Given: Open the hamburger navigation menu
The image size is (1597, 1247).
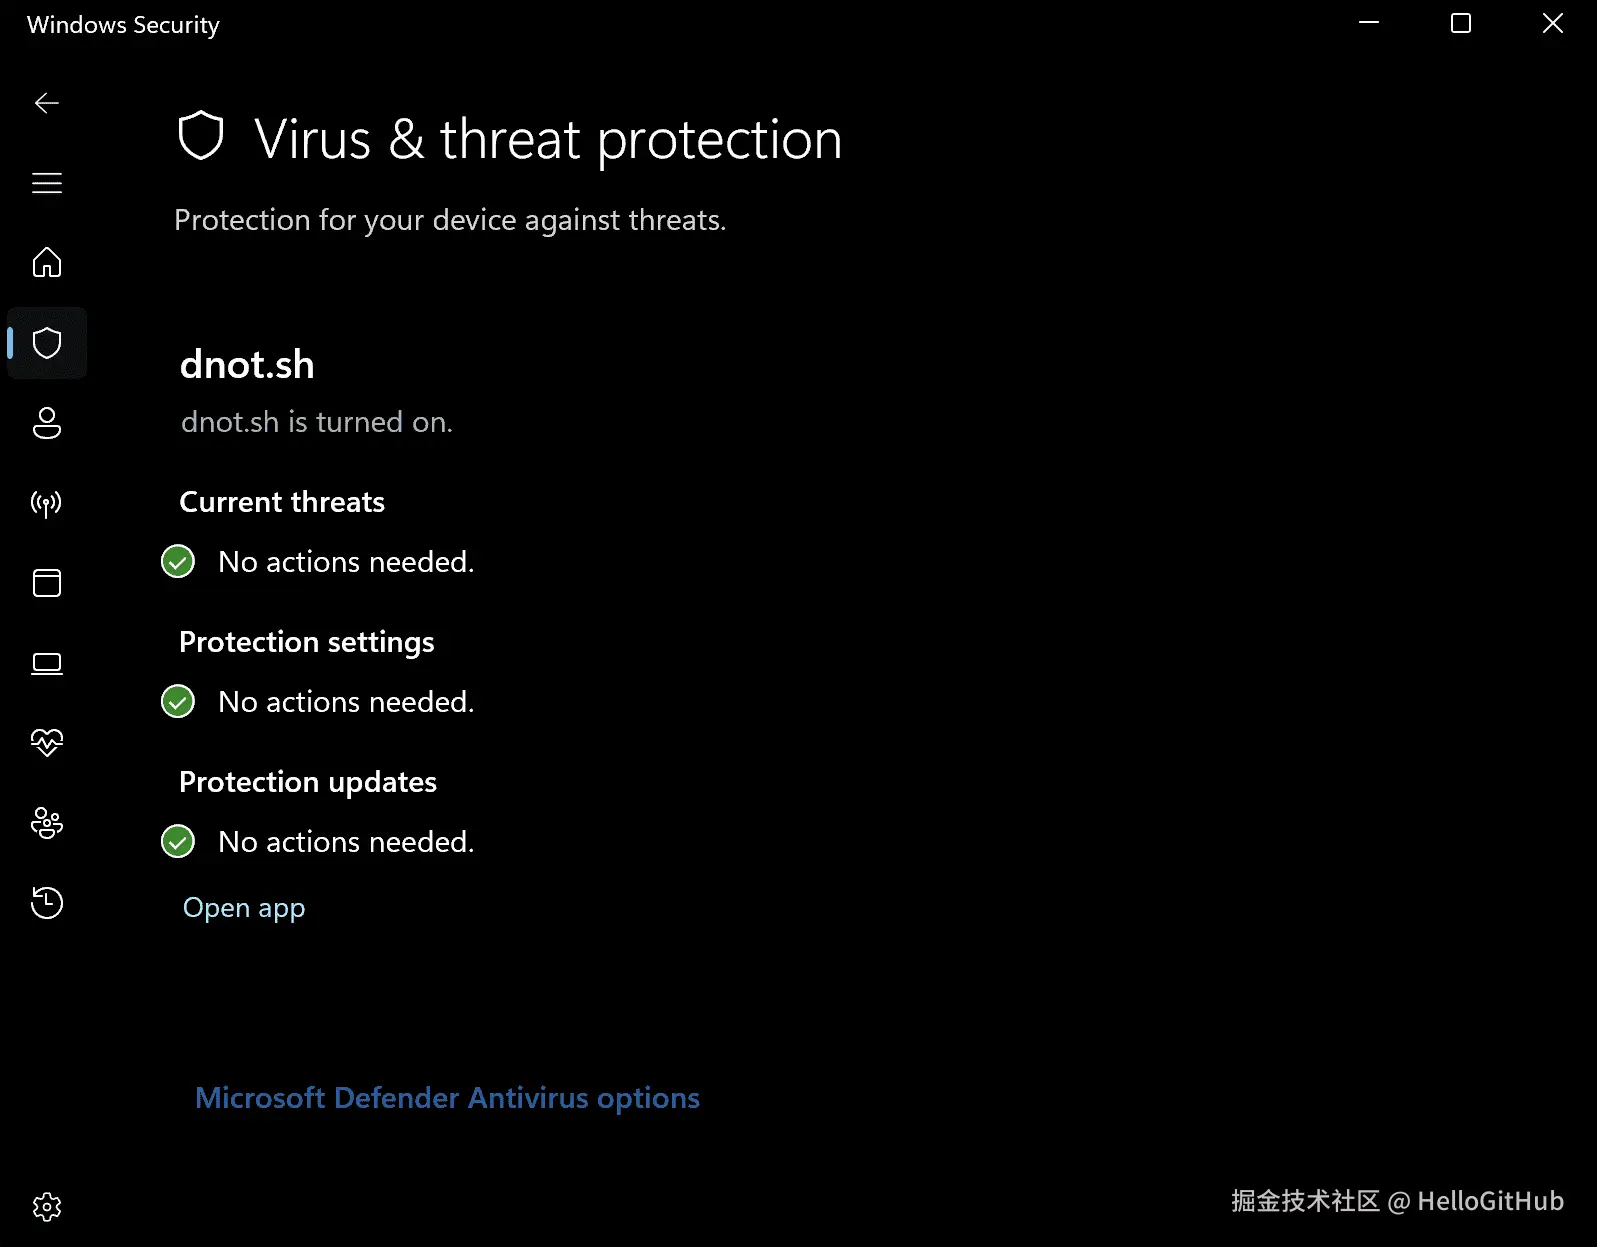Looking at the screenshot, I should tap(47, 183).
